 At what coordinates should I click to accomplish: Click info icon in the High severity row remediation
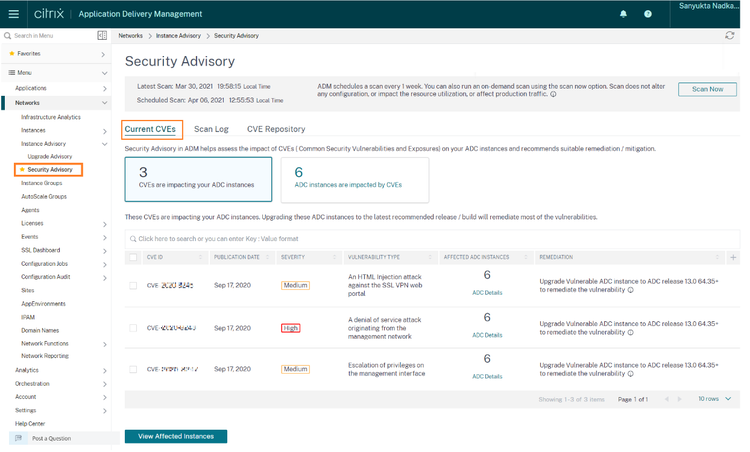[630, 332]
